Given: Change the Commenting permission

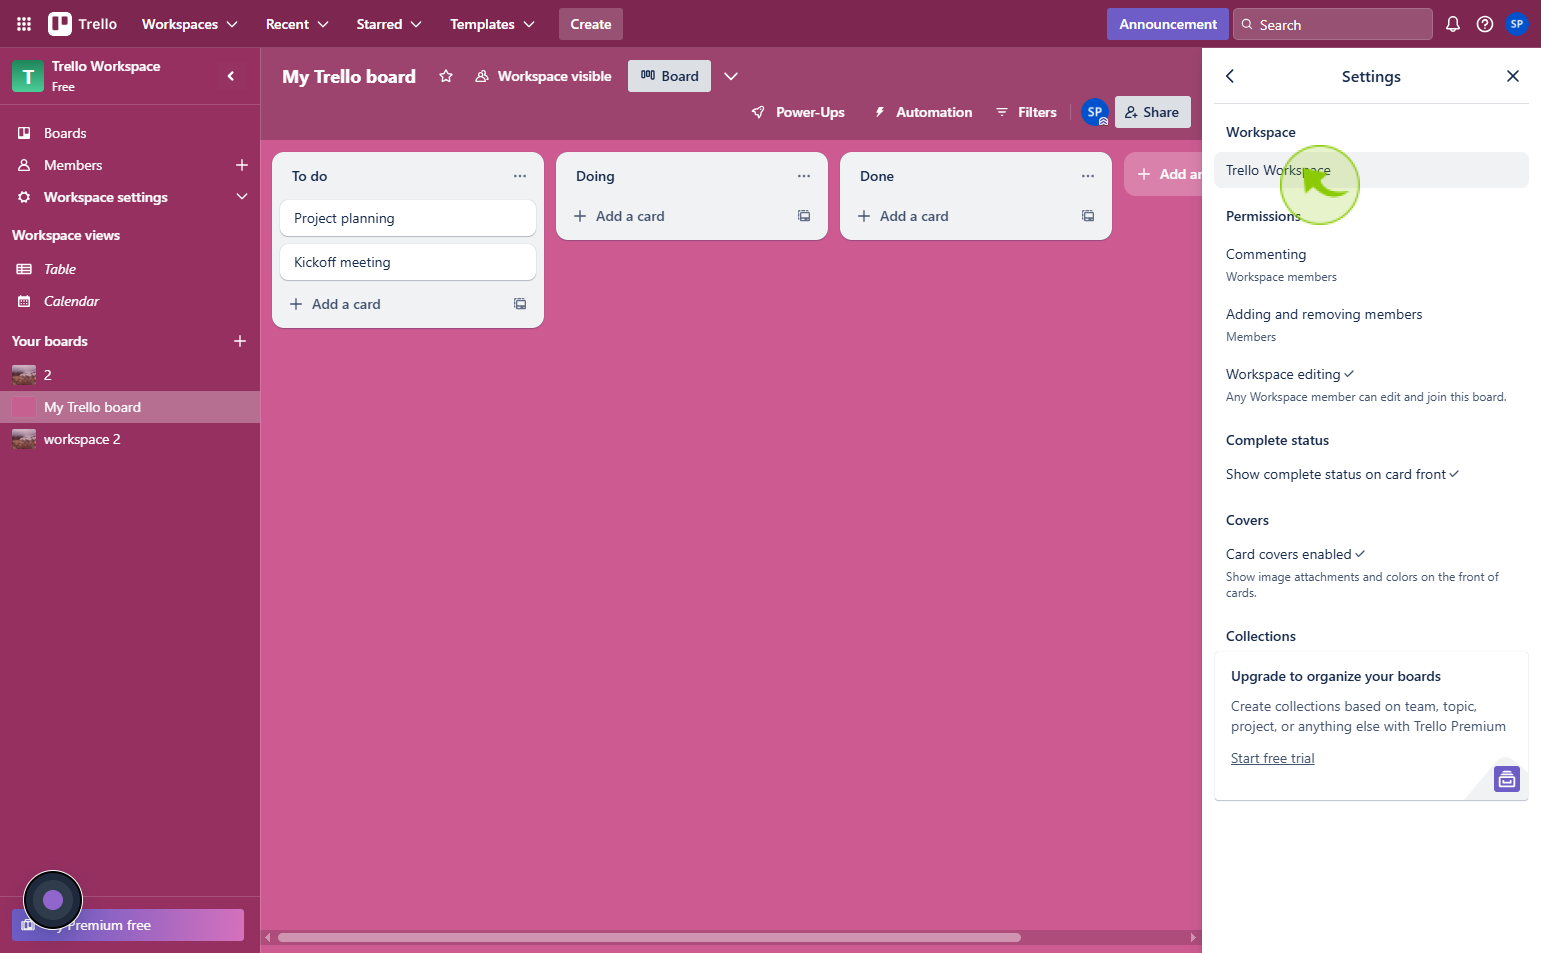Looking at the screenshot, I should click(x=1371, y=265).
